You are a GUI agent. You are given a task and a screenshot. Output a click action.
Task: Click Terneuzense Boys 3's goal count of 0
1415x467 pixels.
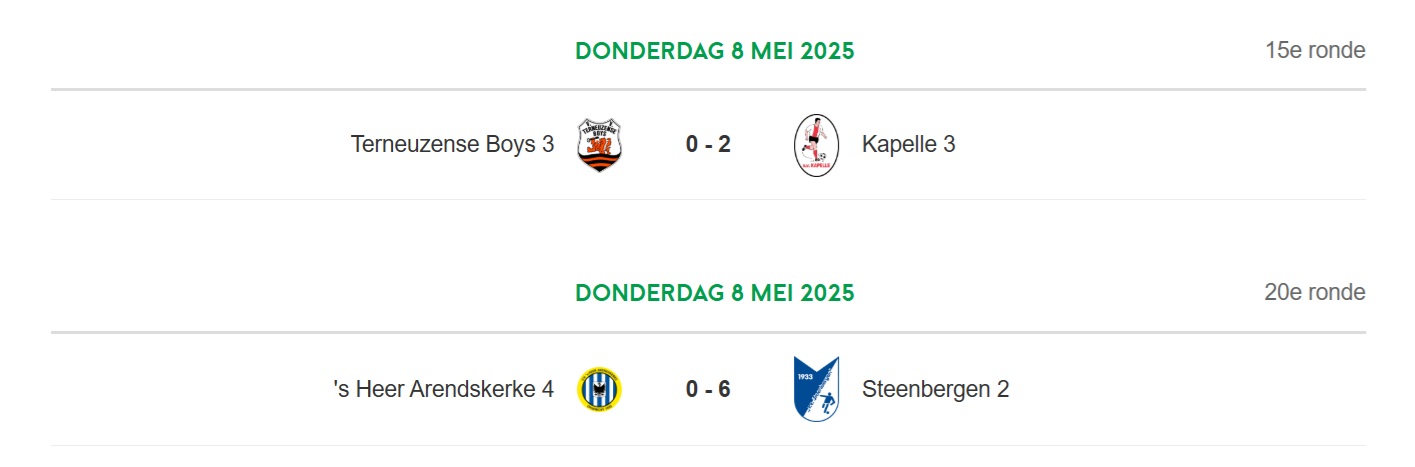tap(692, 144)
